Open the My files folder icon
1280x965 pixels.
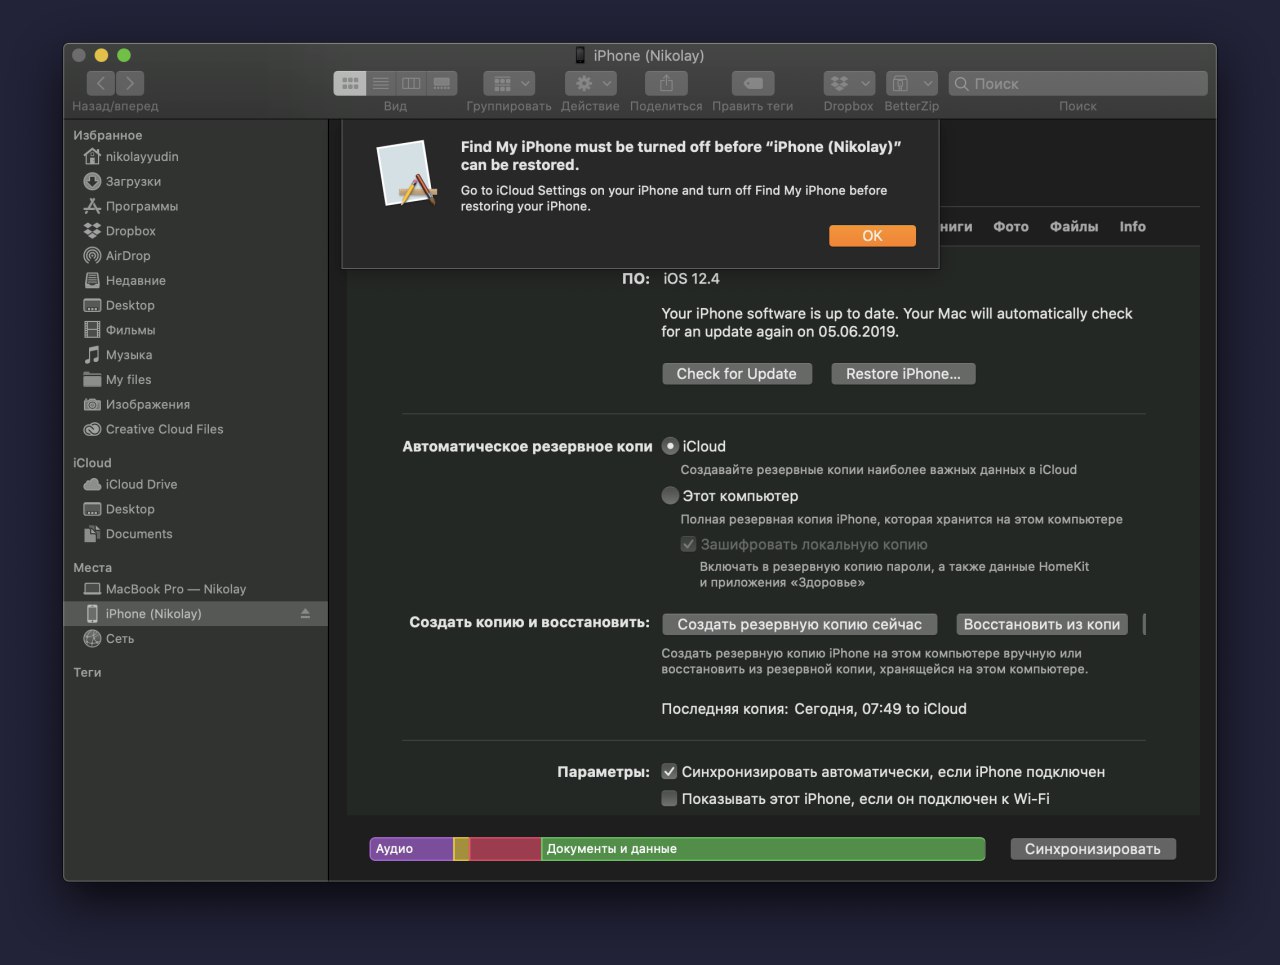[x=92, y=380]
